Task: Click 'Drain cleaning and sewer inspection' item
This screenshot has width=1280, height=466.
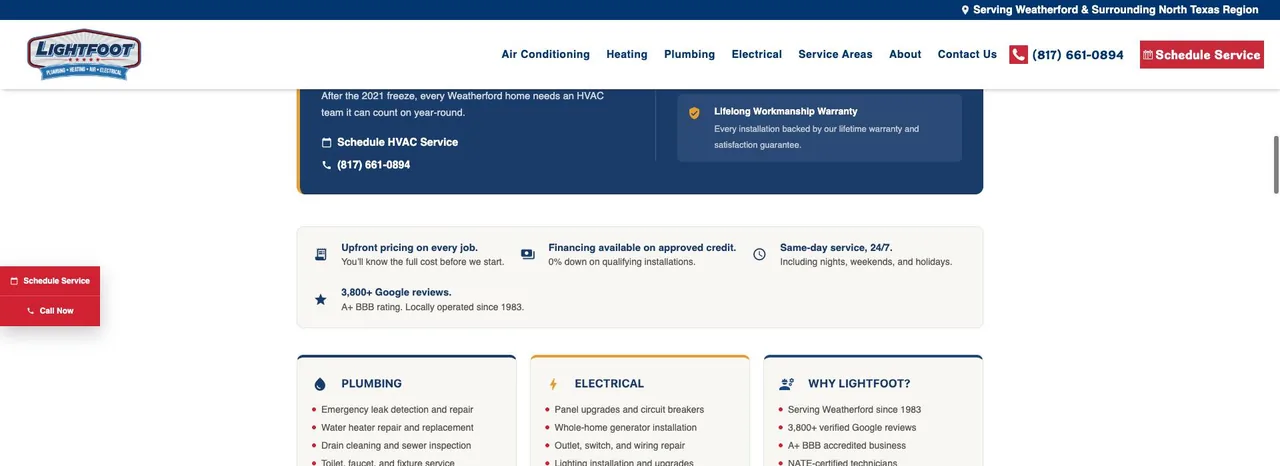Action: (396, 446)
